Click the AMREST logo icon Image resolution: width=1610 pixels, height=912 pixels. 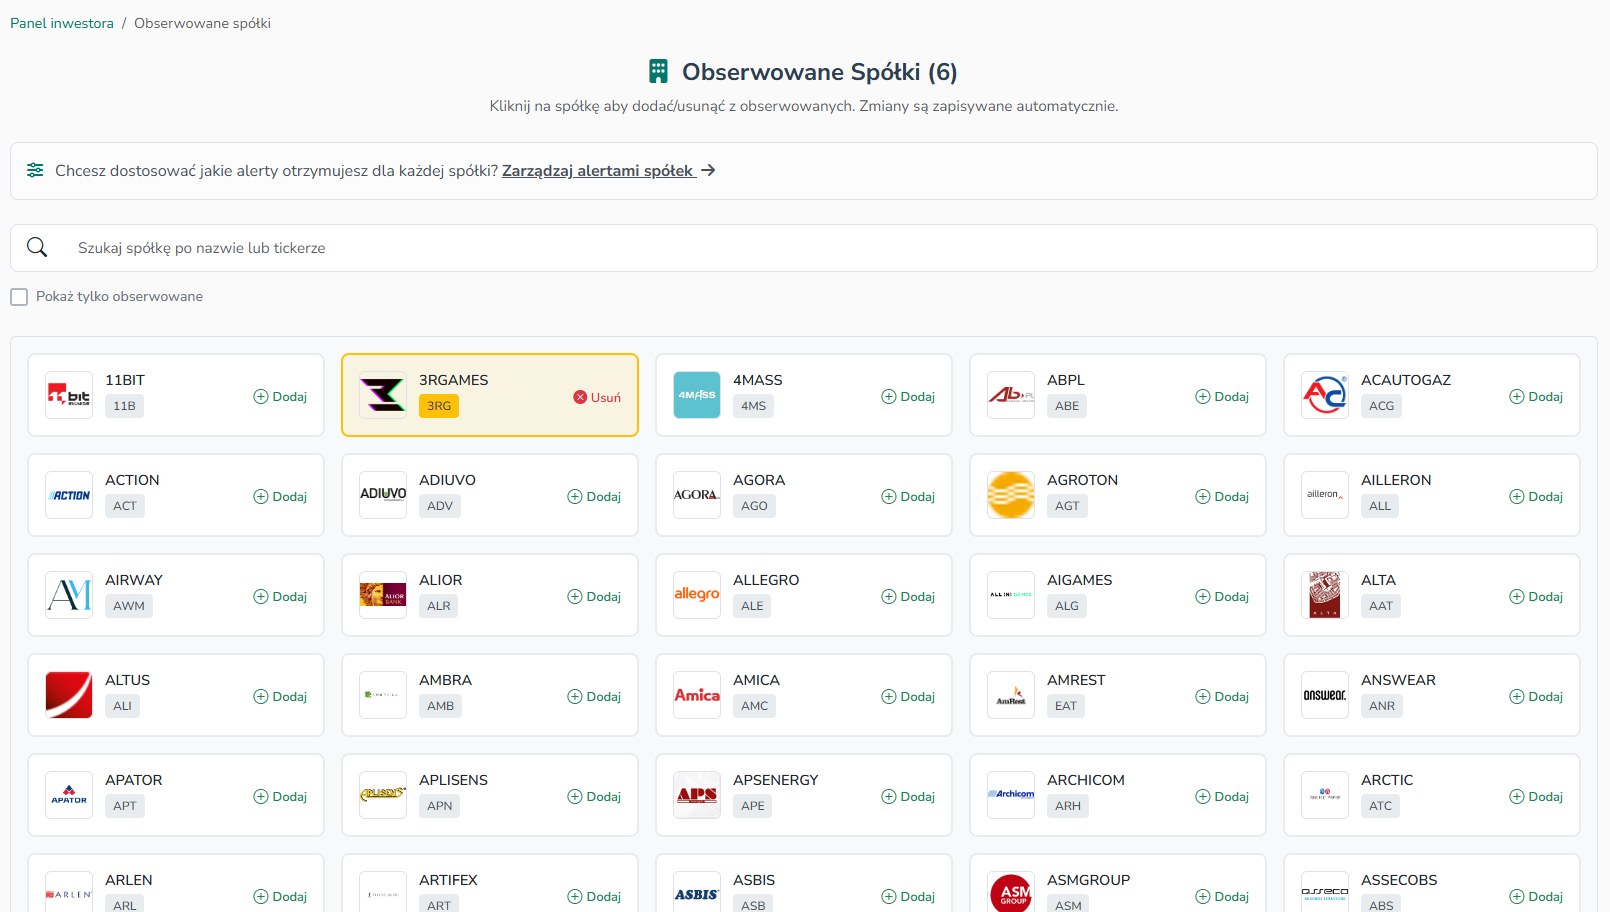[x=1011, y=695]
